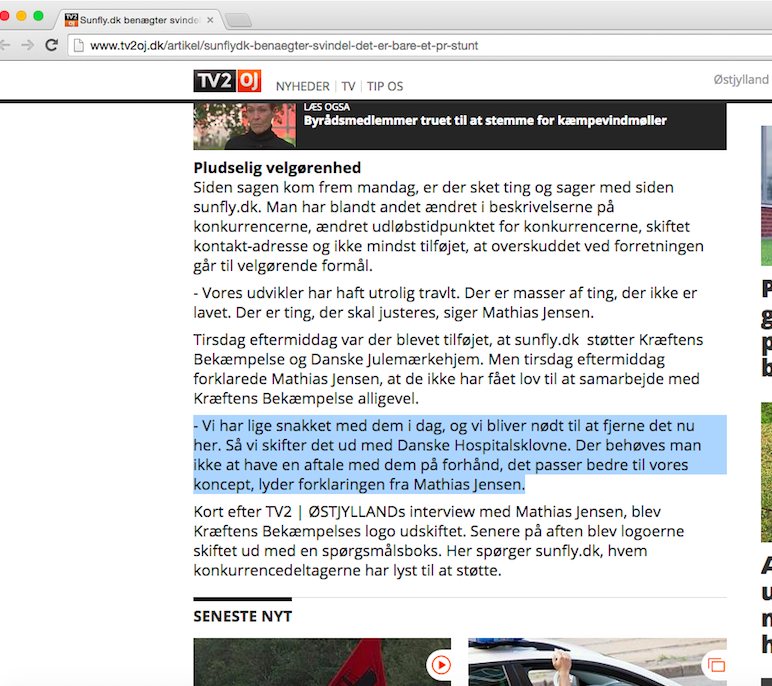Click the browser reload page icon
This screenshot has height=686, width=772.
tap(52, 45)
